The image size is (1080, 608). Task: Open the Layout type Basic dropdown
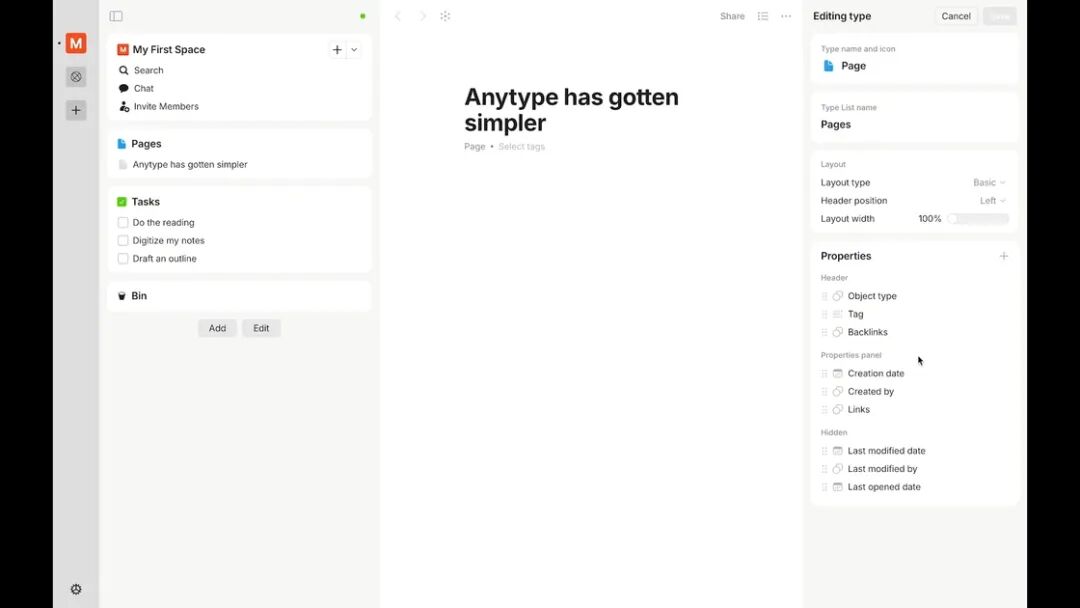[x=989, y=182]
